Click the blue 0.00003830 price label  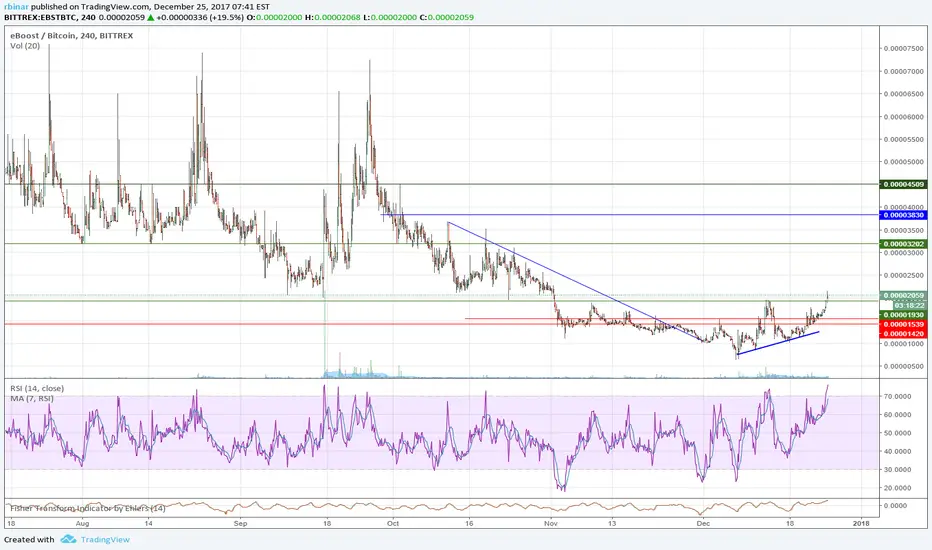click(903, 215)
